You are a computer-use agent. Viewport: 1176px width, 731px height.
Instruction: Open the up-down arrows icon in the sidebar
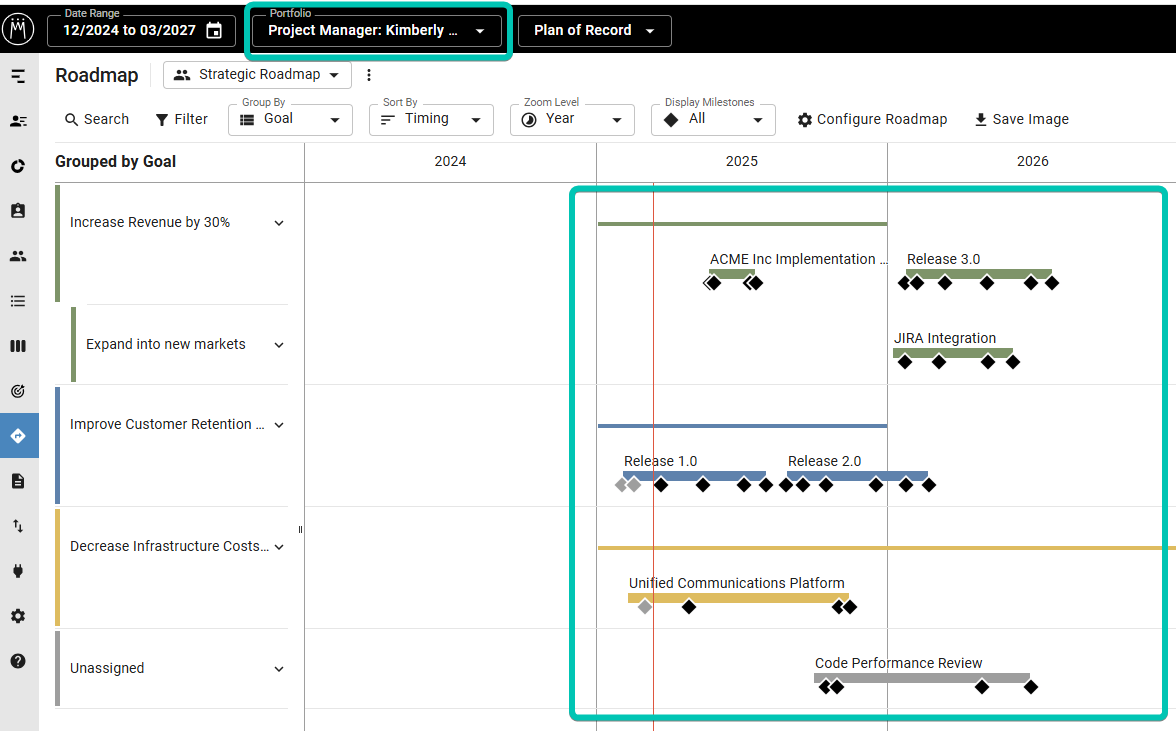[x=18, y=526]
